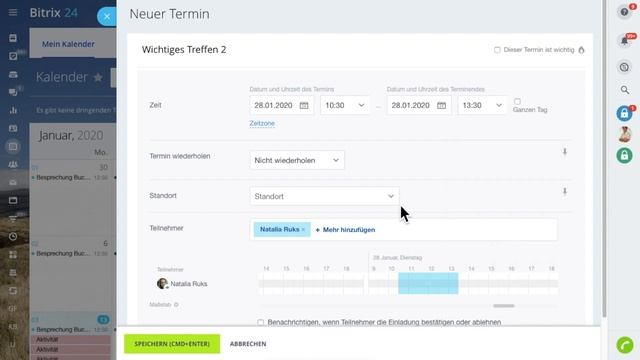The height and width of the screenshot is (360, 640).
Task: Pin the Termin wiederholen section
Action: [565, 152]
